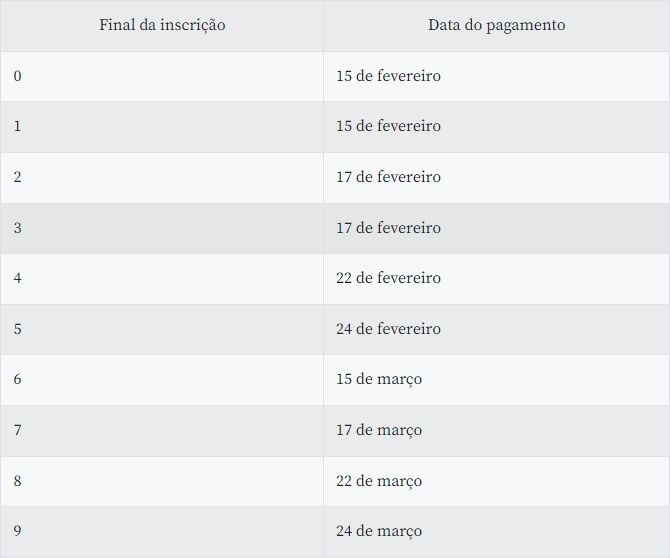Select the cell with inscription ending 1
This screenshot has width=670, height=558.
[x=18, y=126]
